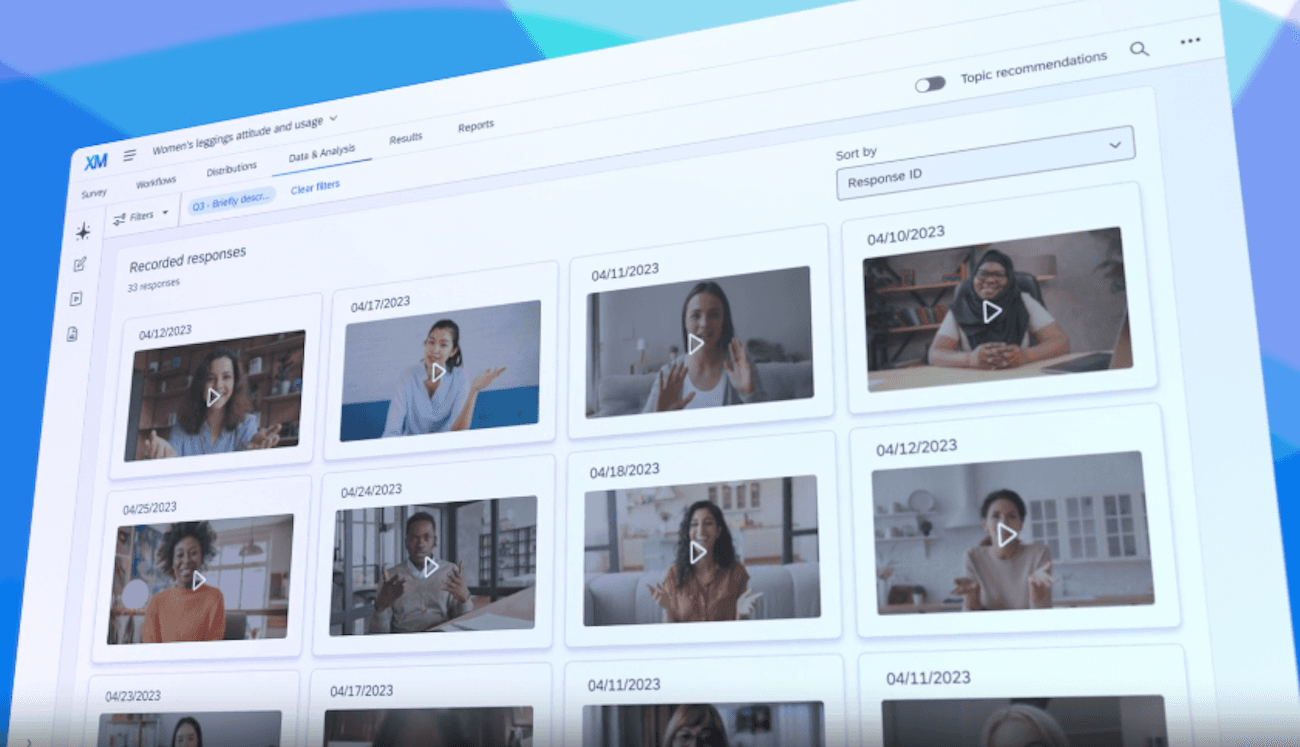
Task: Open the three-dot more options menu
Action: tap(1190, 41)
